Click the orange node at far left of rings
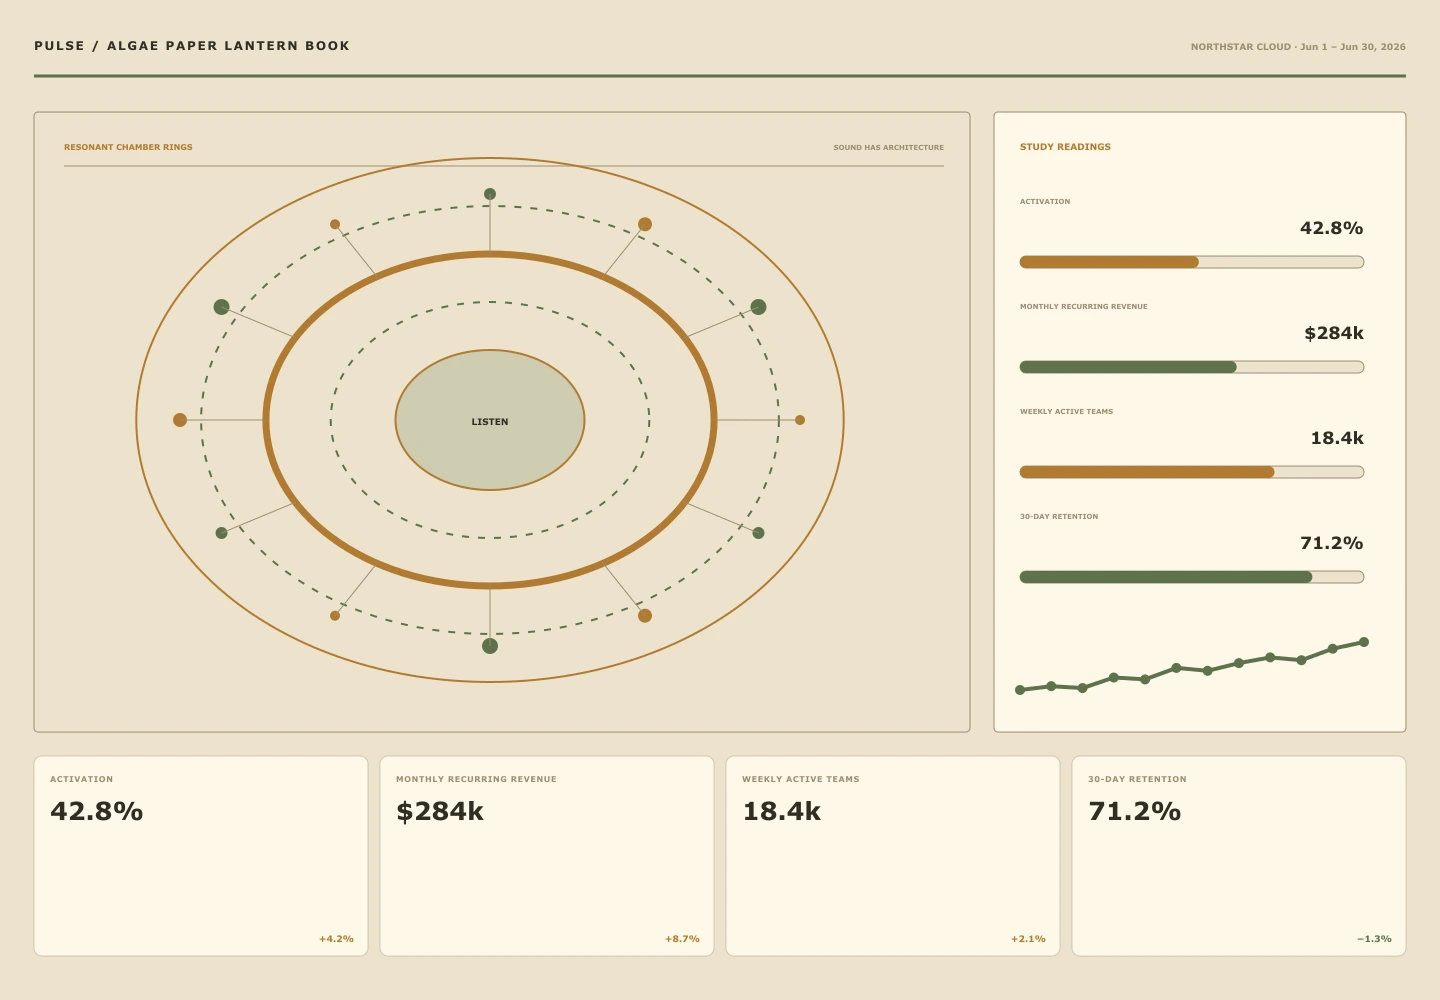 (180, 420)
